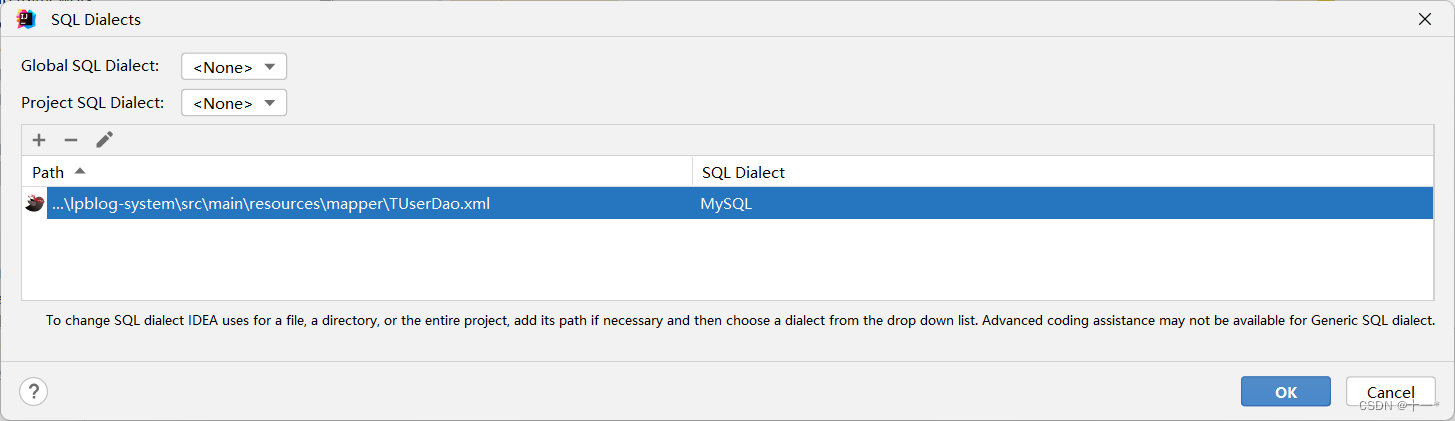
Task: Click the remove path minus icon
Action: (x=71, y=140)
